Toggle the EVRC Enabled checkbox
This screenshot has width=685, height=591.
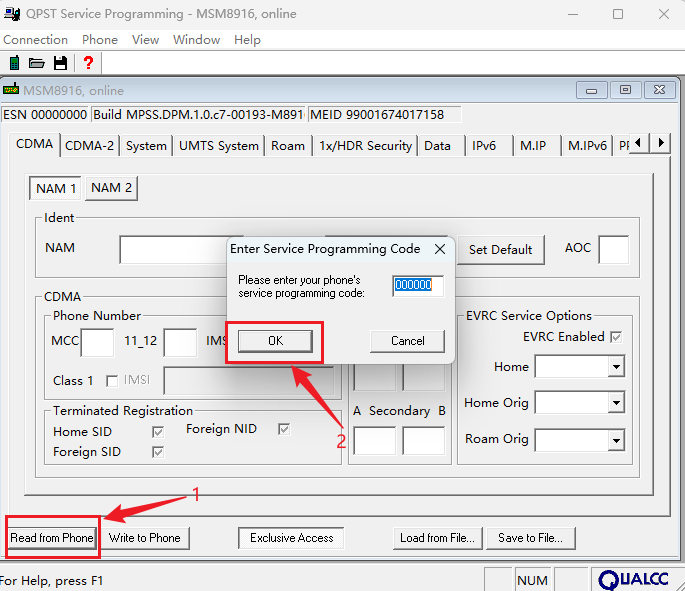(616, 337)
